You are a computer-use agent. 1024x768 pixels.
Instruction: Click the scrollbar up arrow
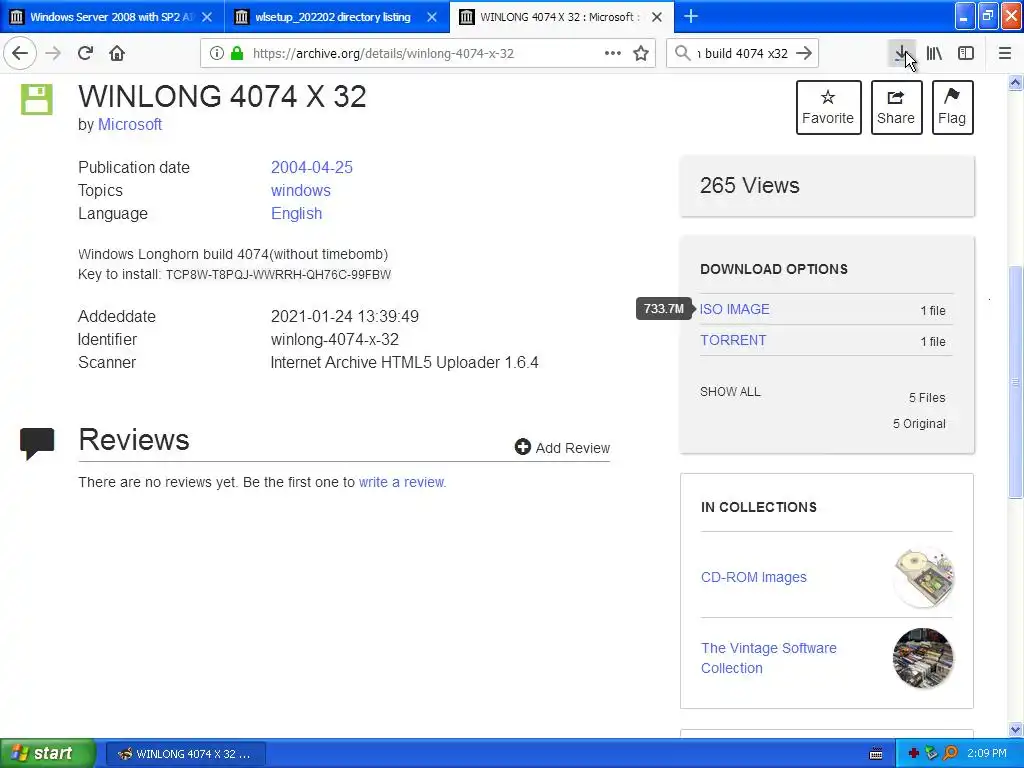(x=1015, y=82)
